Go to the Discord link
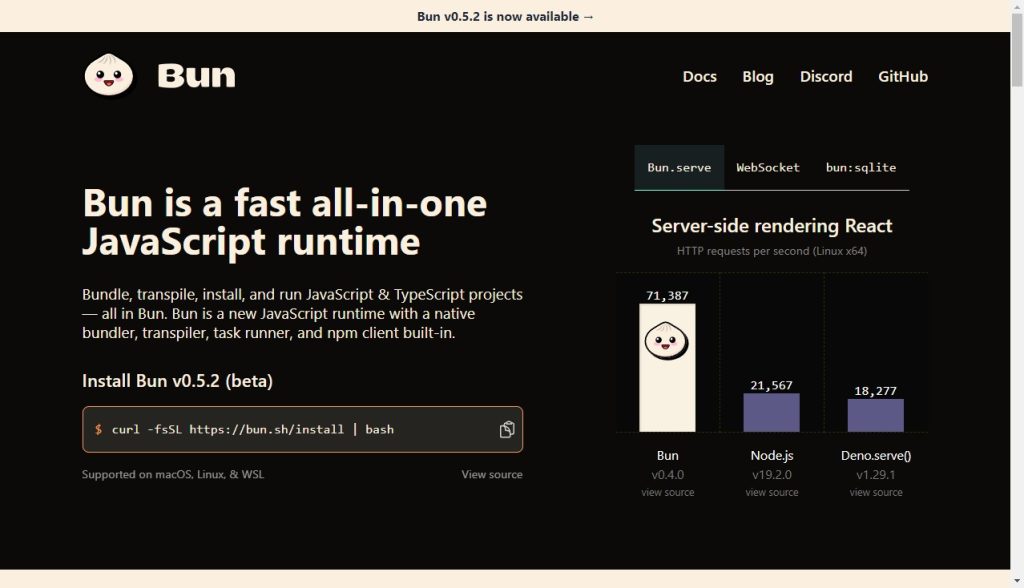The width and height of the screenshot is (1024, 588). 826,76
